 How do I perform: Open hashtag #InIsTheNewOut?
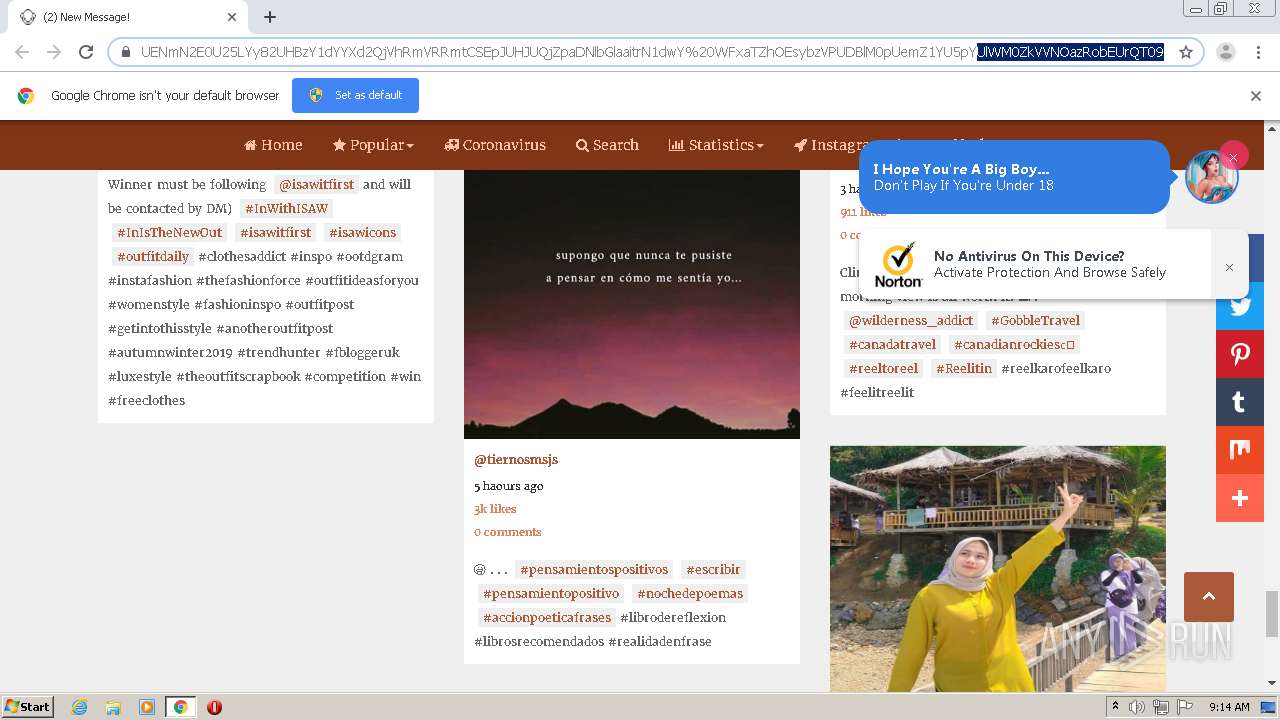click(x=170, y=232)
